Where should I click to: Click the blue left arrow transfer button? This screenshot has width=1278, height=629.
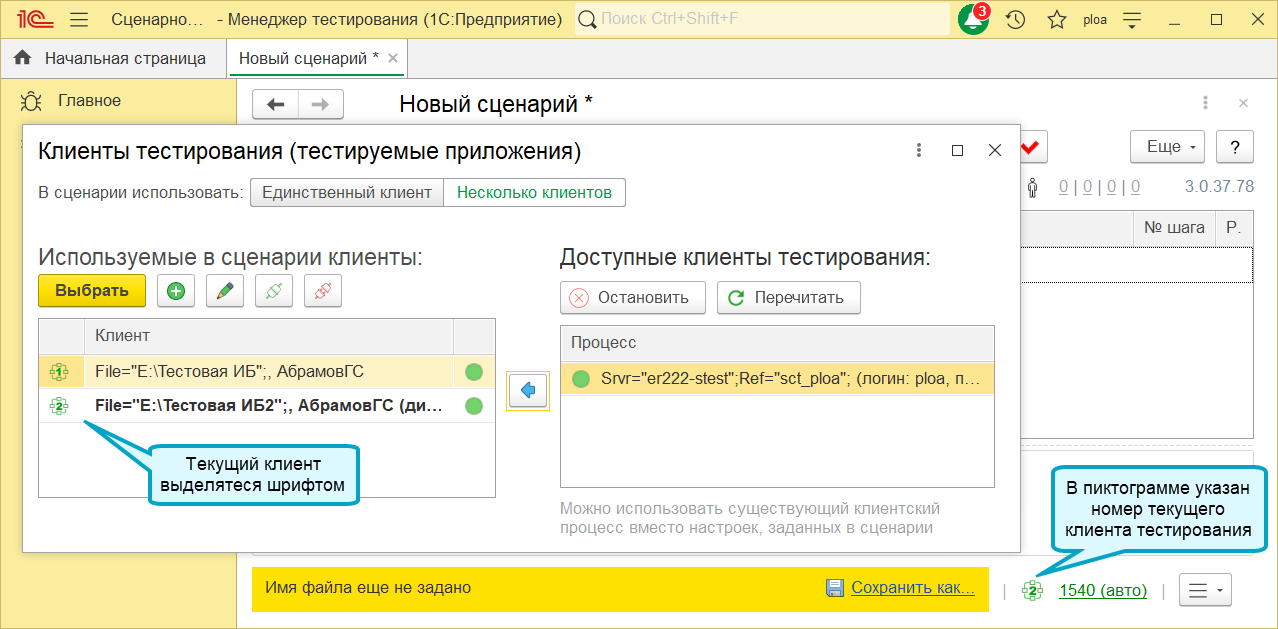[x=529, y=391]
